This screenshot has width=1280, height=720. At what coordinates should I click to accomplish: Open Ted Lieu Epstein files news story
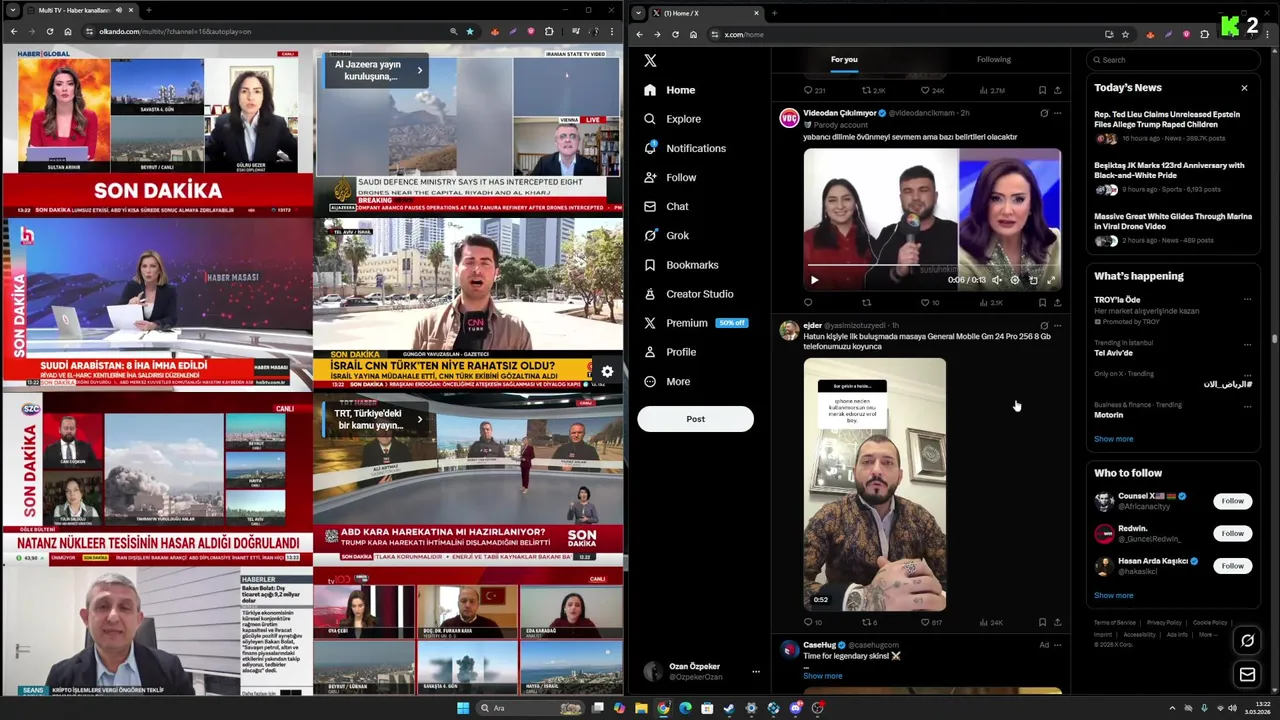point(1172,125)
